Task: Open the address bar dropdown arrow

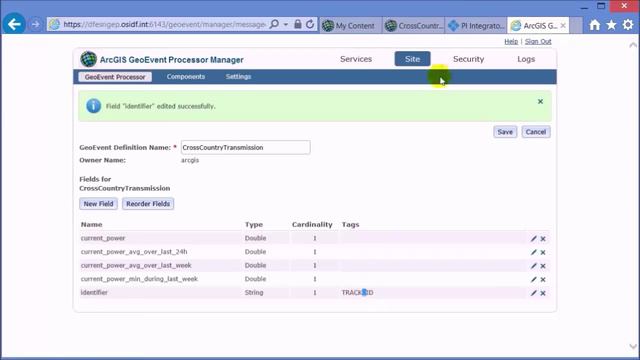Action: coord(286,24)
